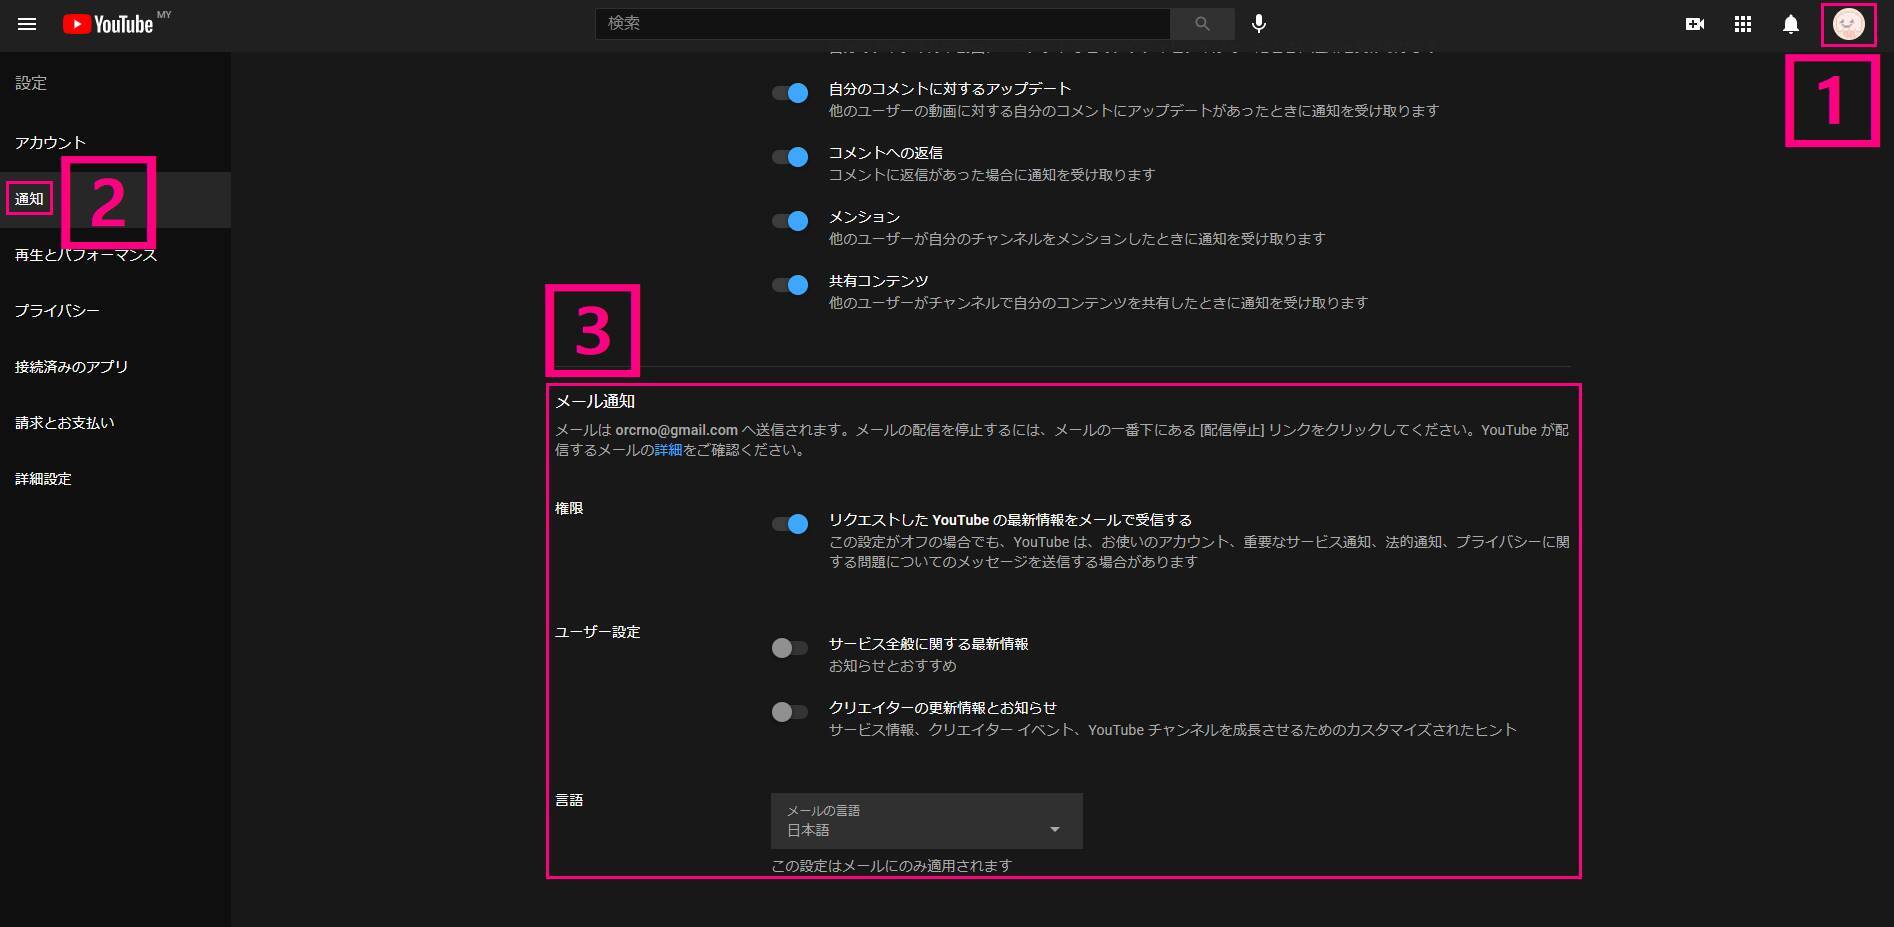Open 再生とパフォーマンス settings page
The image size is (1894, 927).
[86, 255]
